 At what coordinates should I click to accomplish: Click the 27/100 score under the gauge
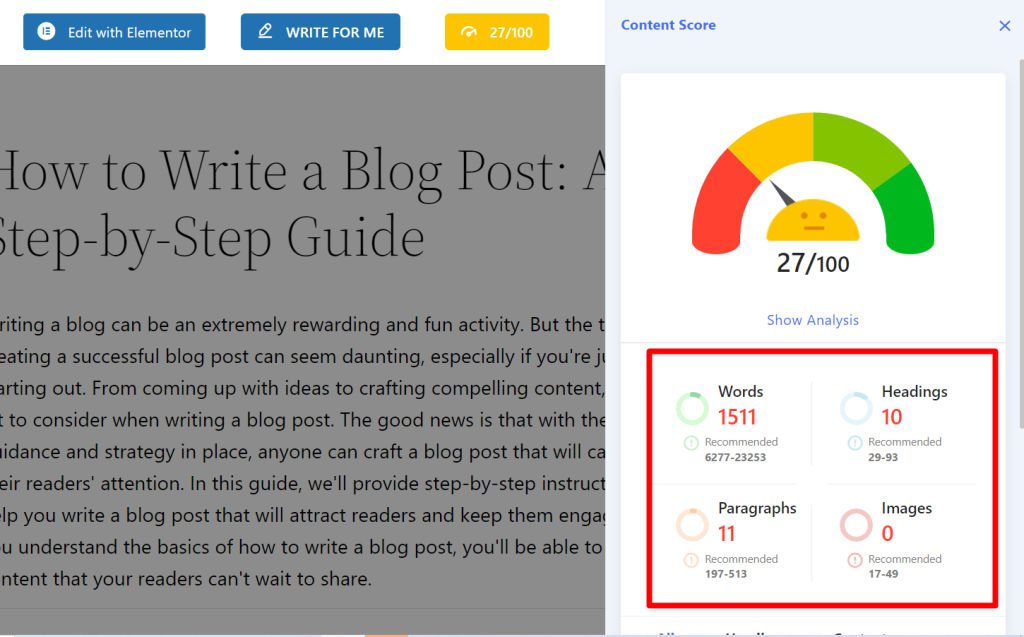[812, 263]
